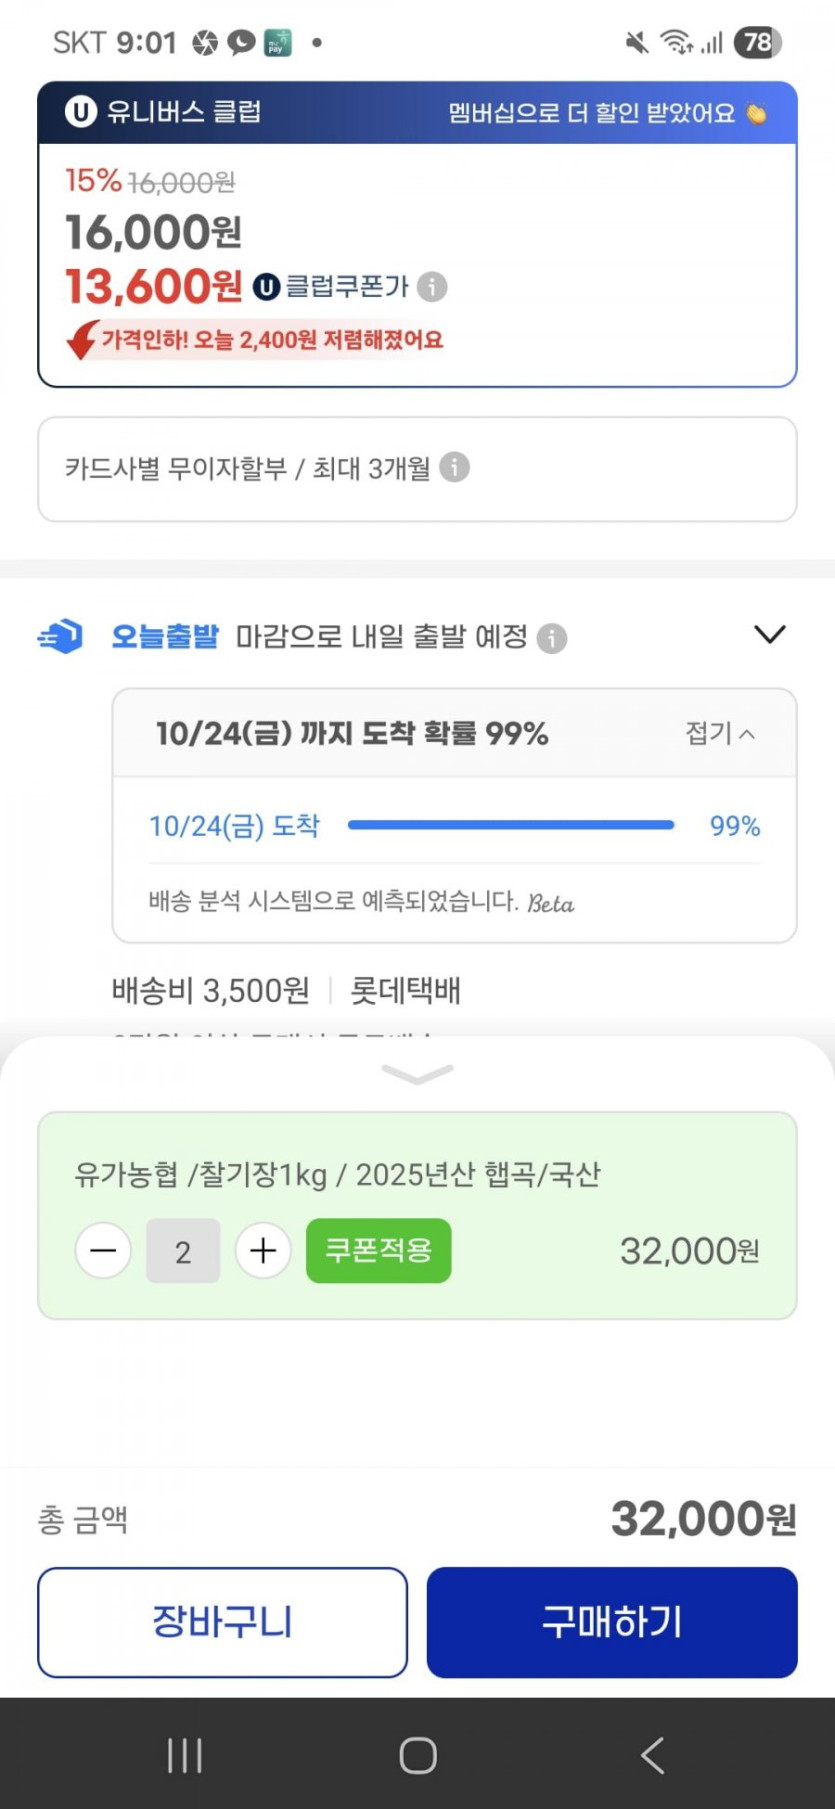This screenshot has width=835, height=1809.
Task: Add item to 장바구니 cart
Action: pyautogui.click(x=222, y=1622)
